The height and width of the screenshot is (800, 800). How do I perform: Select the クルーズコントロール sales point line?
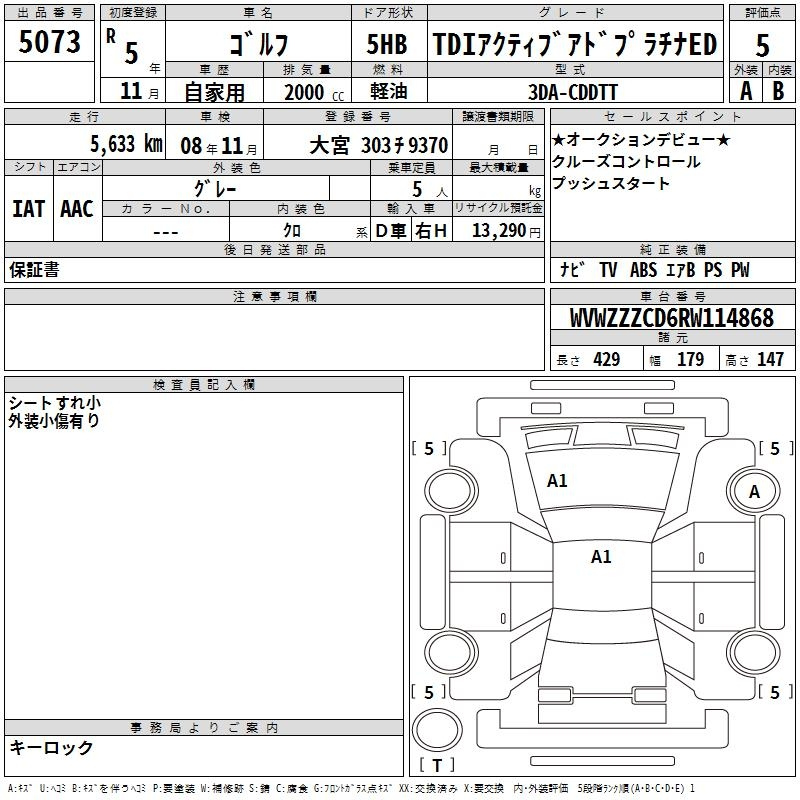(x=626, y=161)
